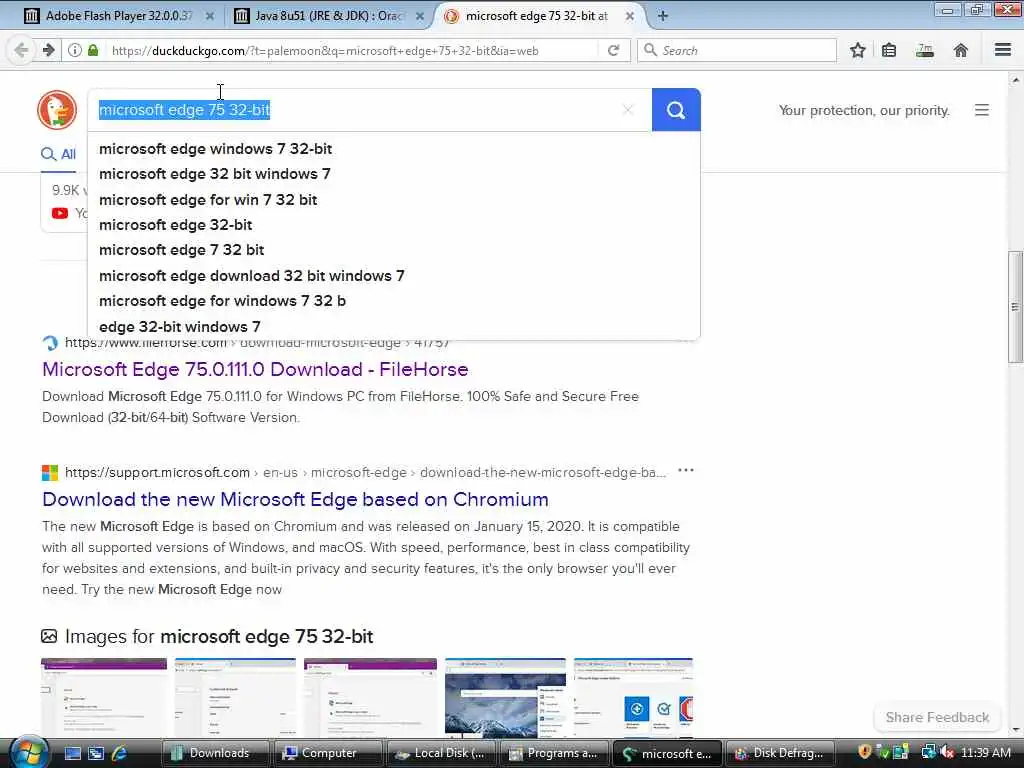Open the bookmarks list icon

point(889,50)
